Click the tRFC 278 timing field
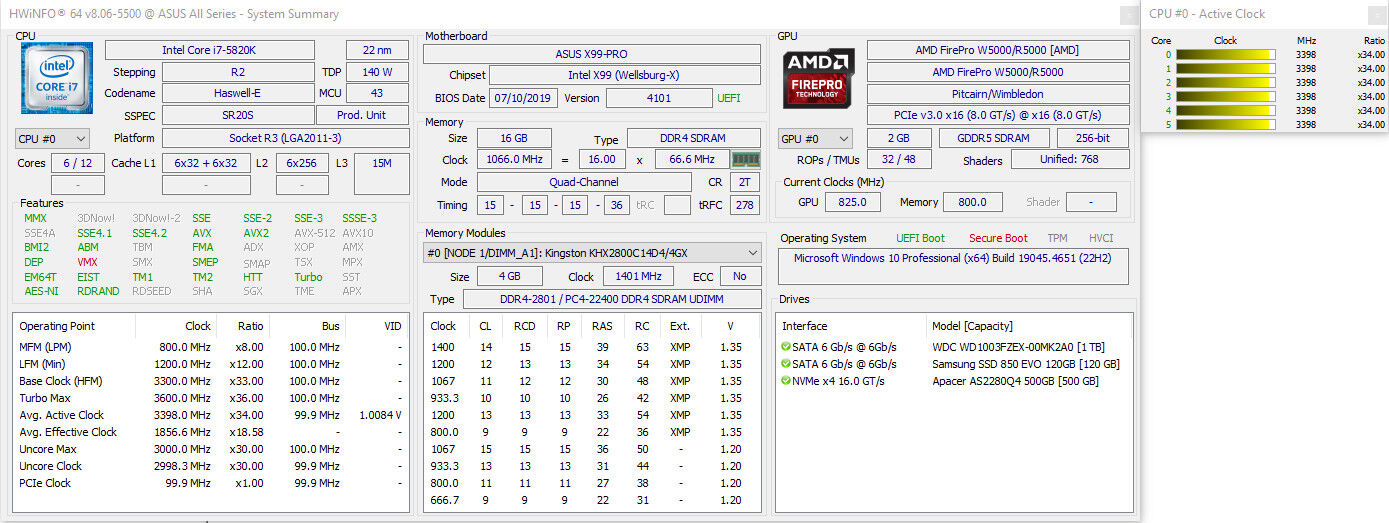 coord(744,205)
